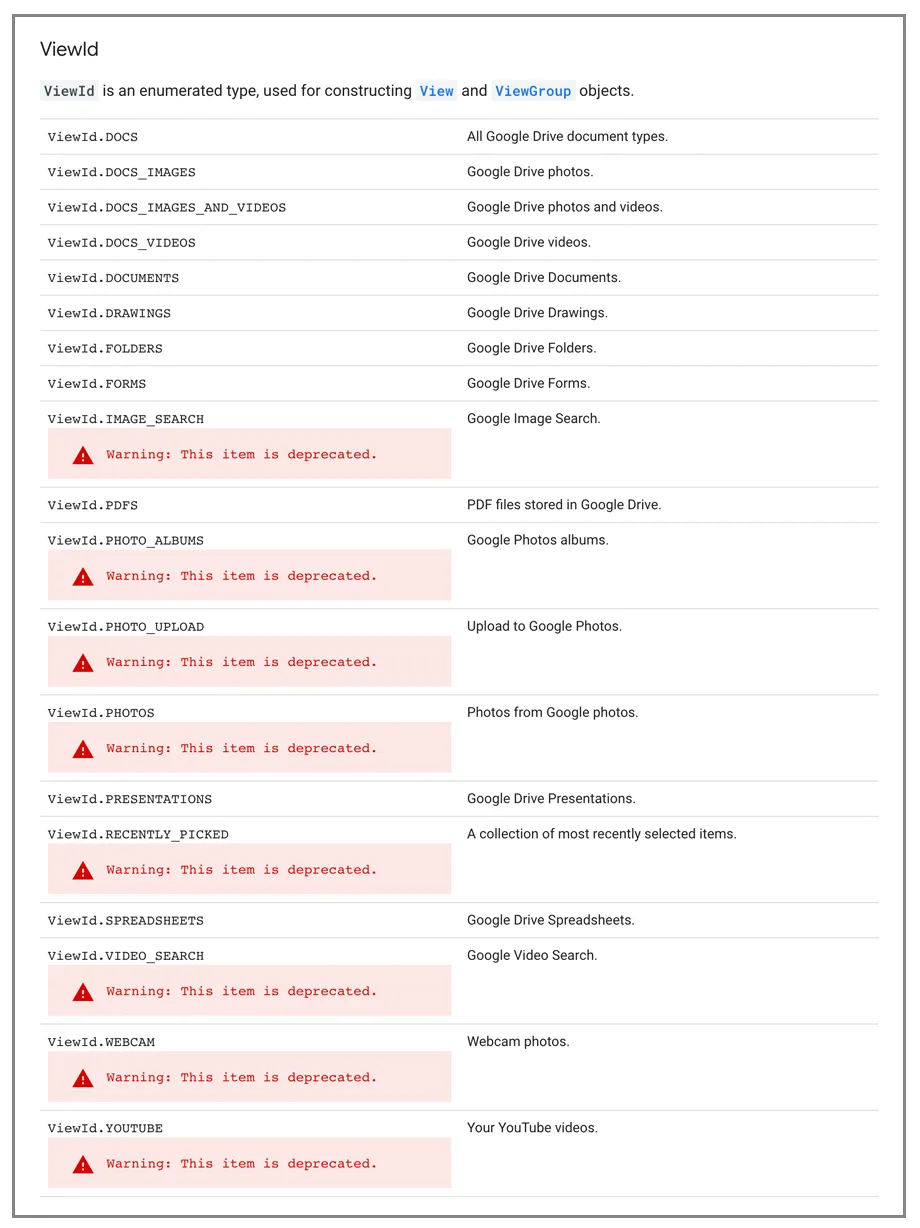
Task: Click warning icon under ViewId.YOUTUBE
Action: (83, 1165)
